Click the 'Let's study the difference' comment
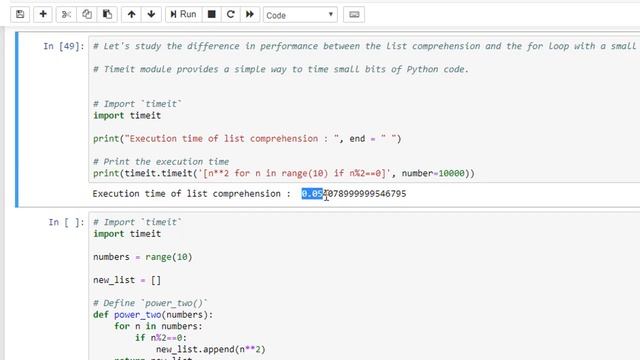The image size is (640, 360). [364, 46]
